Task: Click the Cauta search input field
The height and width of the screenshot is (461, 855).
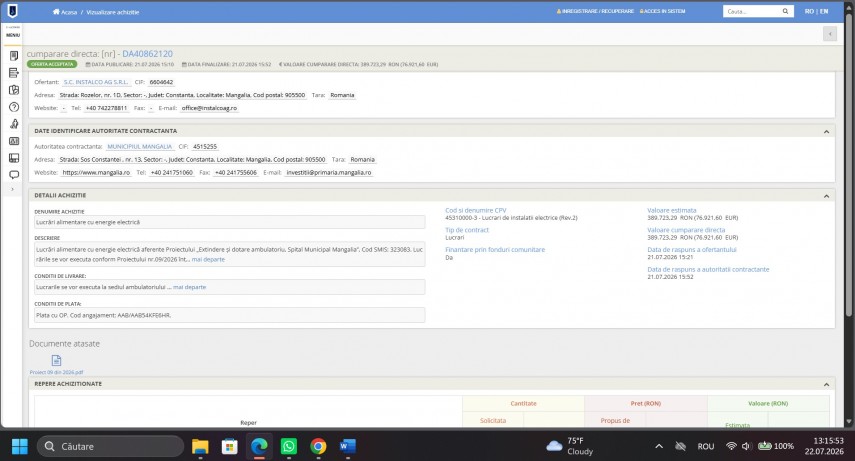Action: coord(752,11)
